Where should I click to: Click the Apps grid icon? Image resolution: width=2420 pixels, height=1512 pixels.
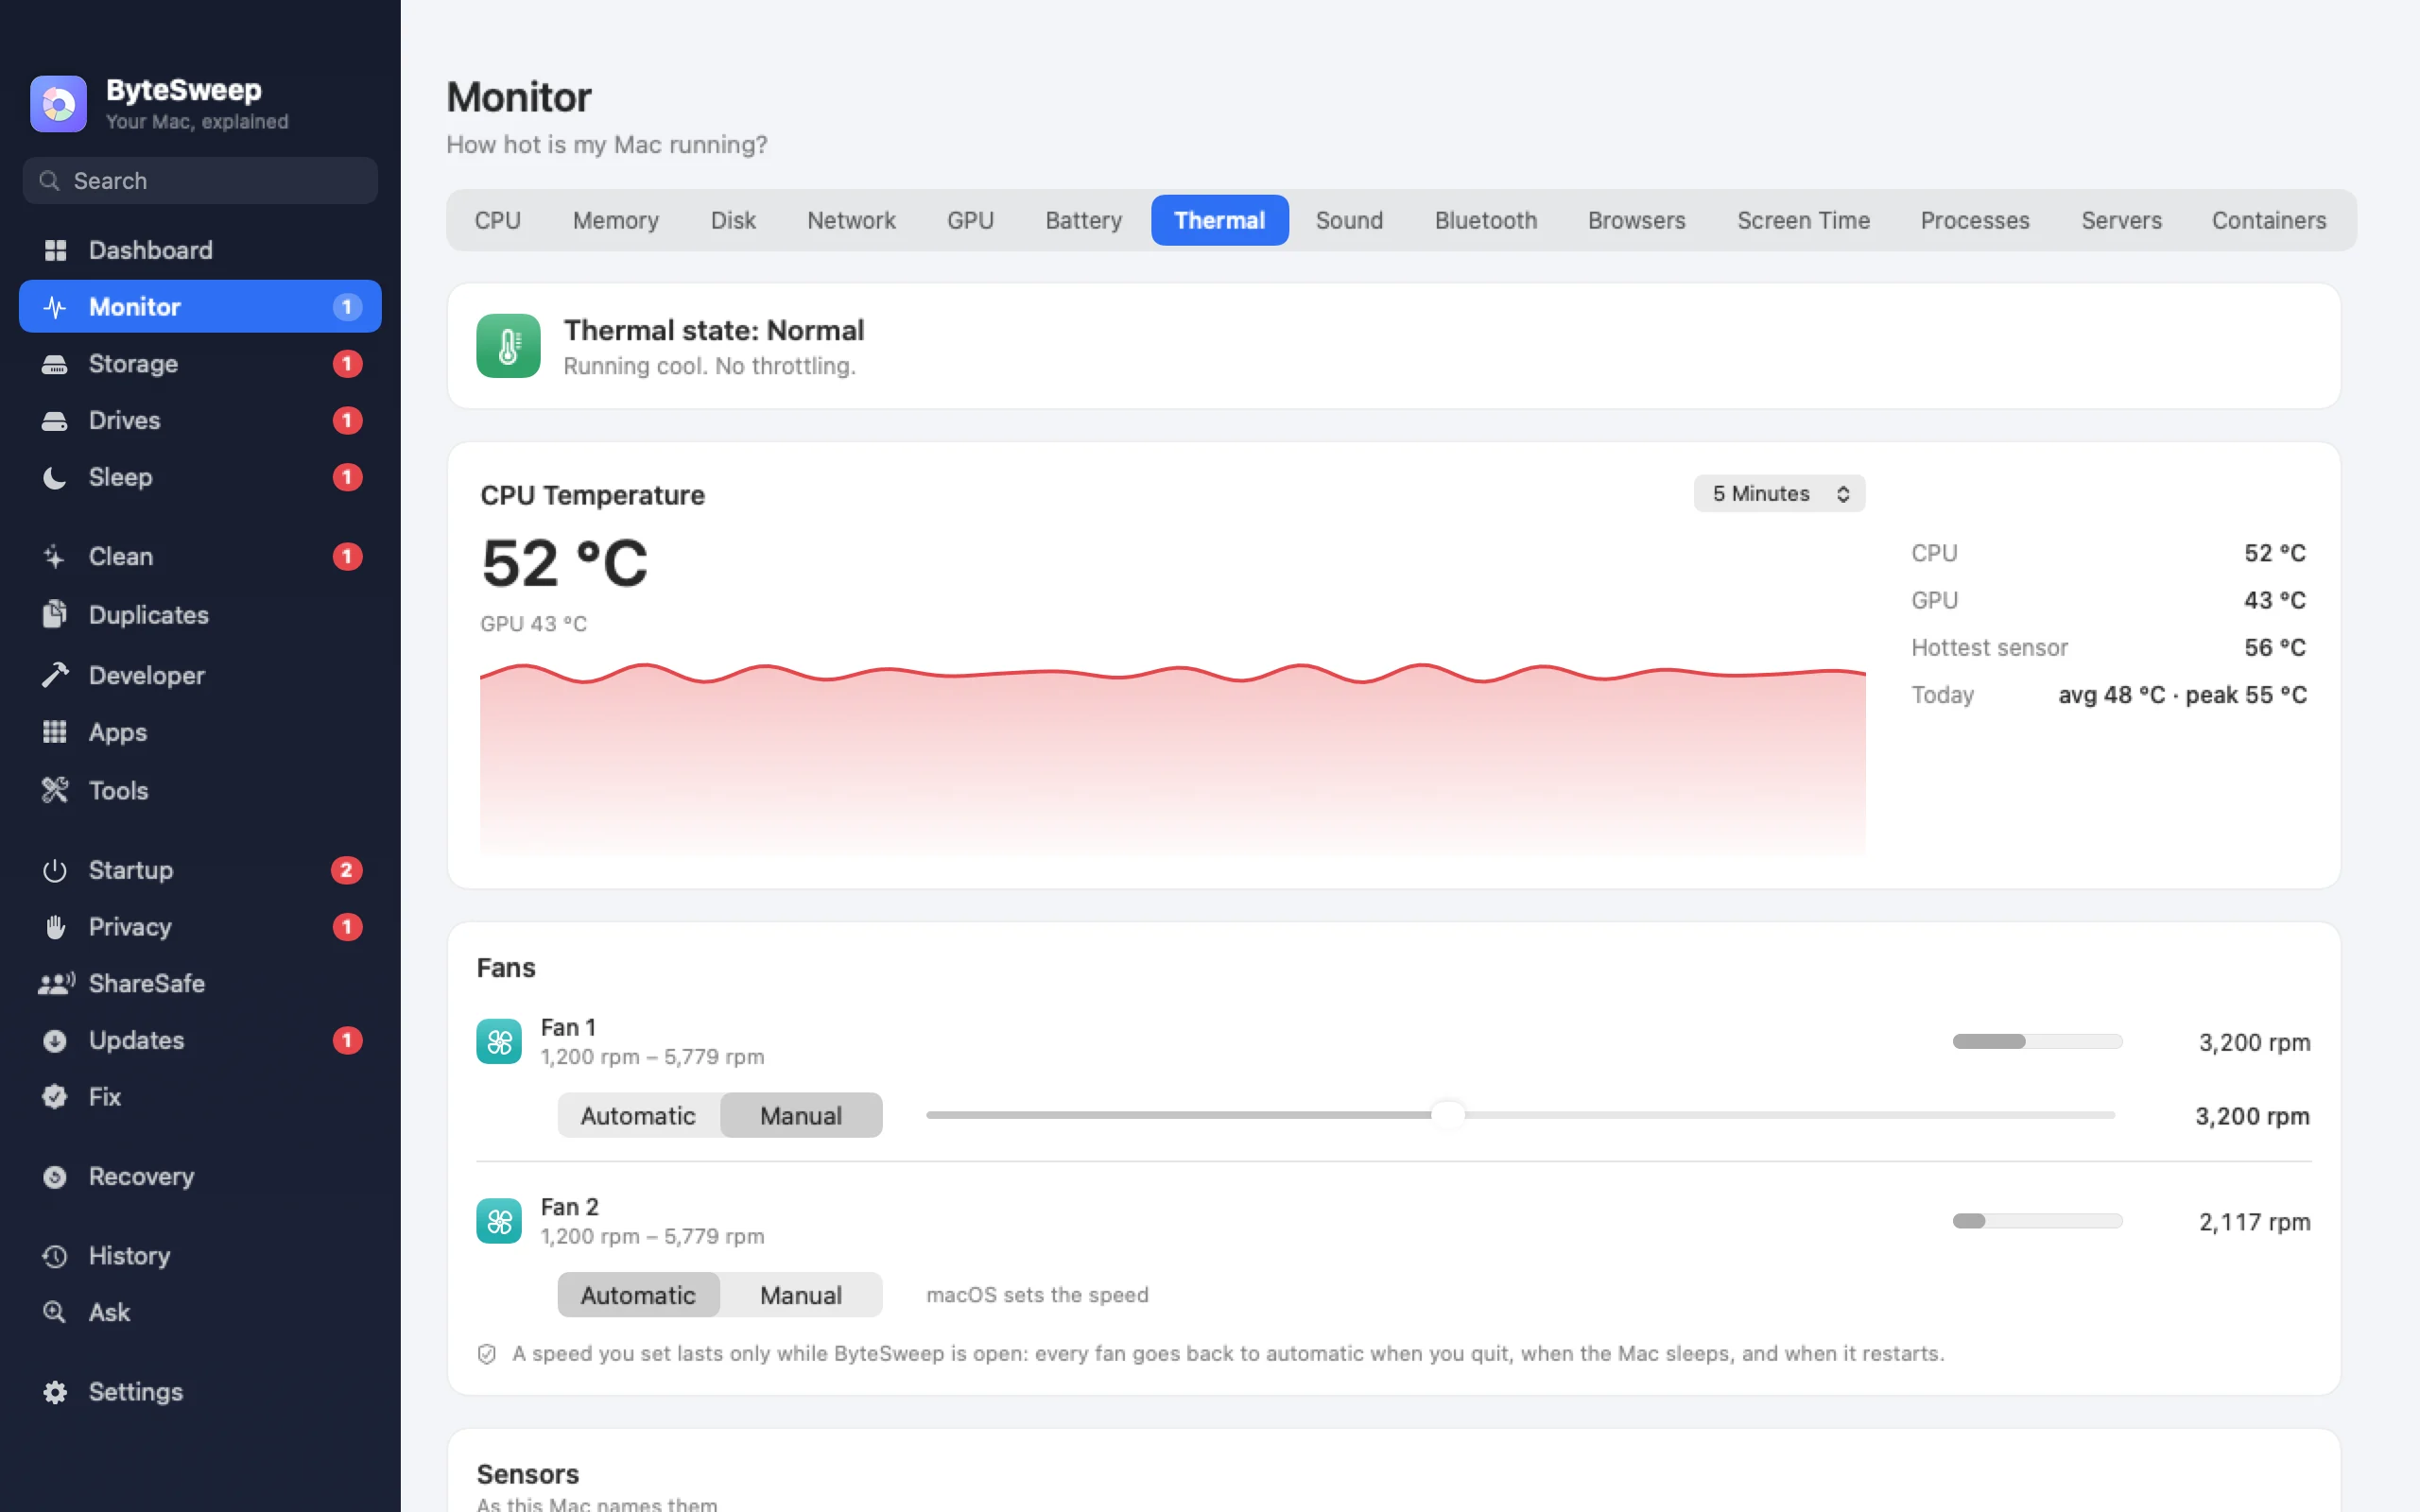[x=55, y=732]
